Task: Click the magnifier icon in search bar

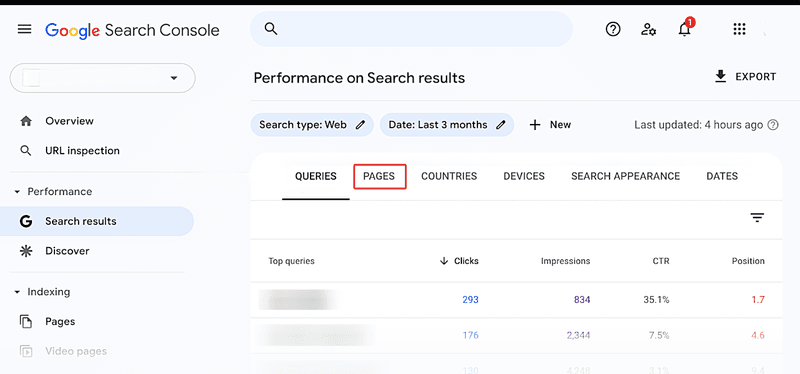Action: pyautogui.click(x=271, y=29)
